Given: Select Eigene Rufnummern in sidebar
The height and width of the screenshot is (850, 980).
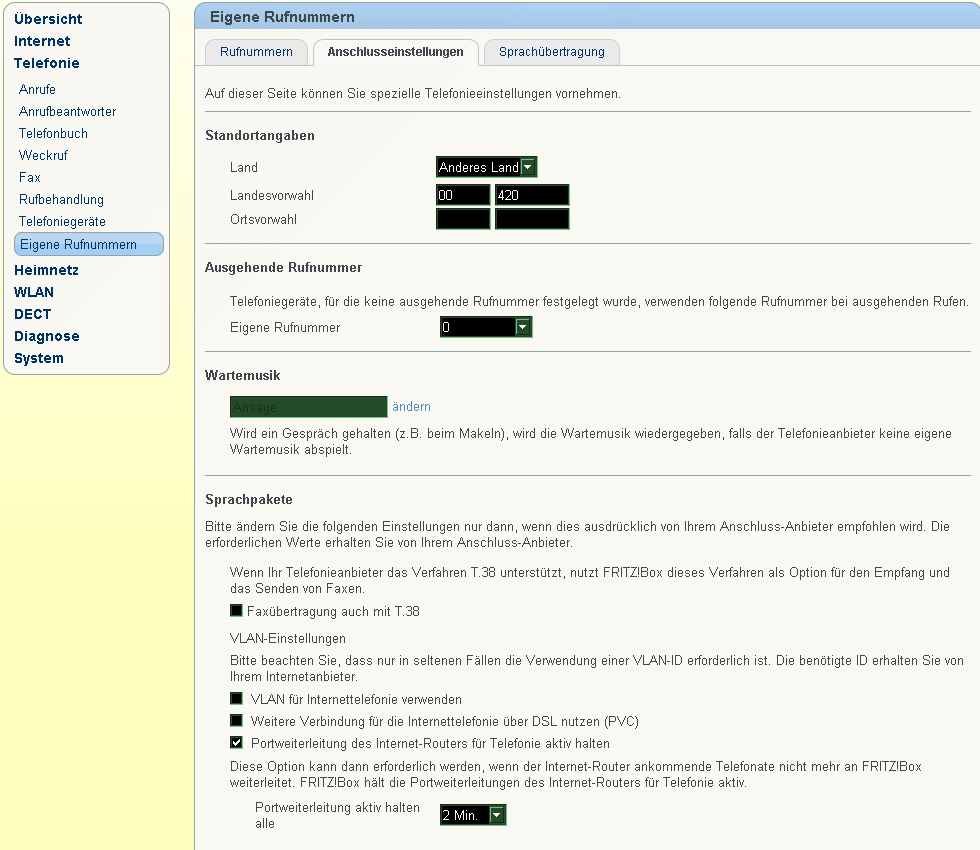Looking at the screenshot, I should point(89,244).
